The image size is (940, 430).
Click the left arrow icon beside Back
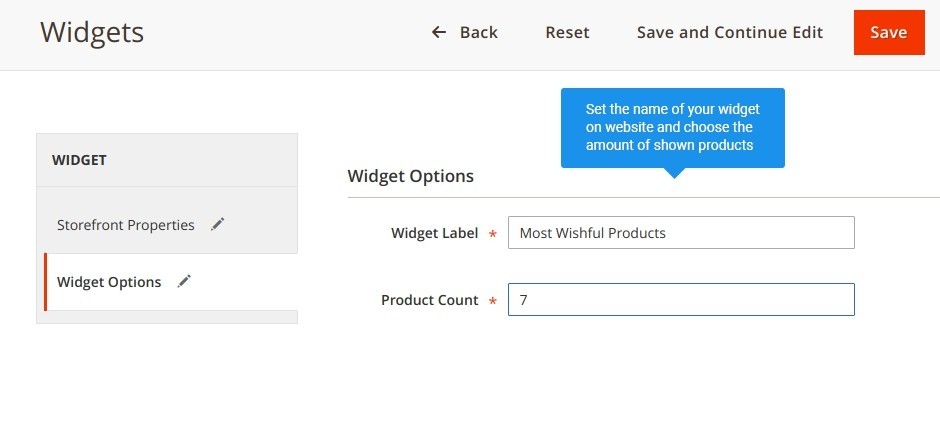439,32
